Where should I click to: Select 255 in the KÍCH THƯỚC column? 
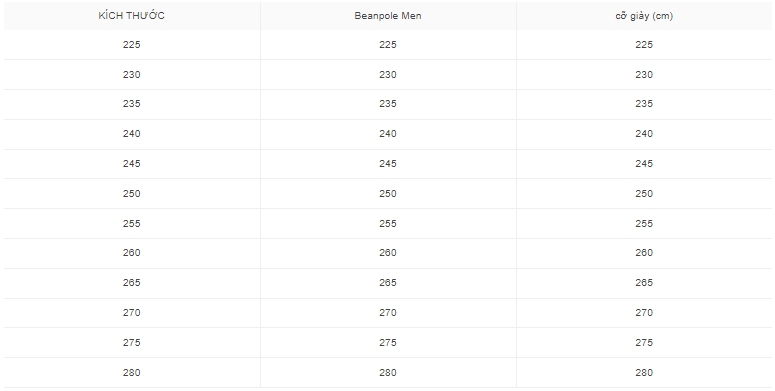(x=131, y=224)
